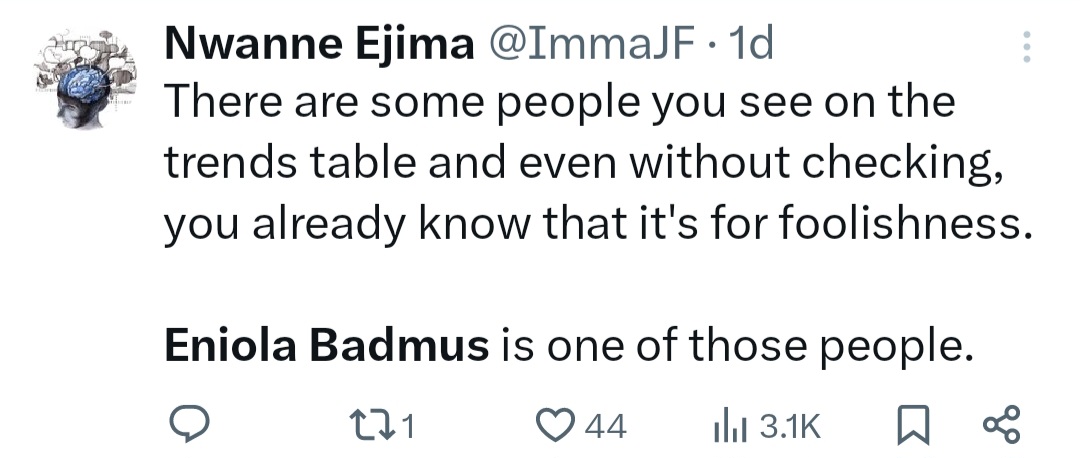Click the line ending with "for foolishness."
The image size is (1080, 458).
point(597,225)
